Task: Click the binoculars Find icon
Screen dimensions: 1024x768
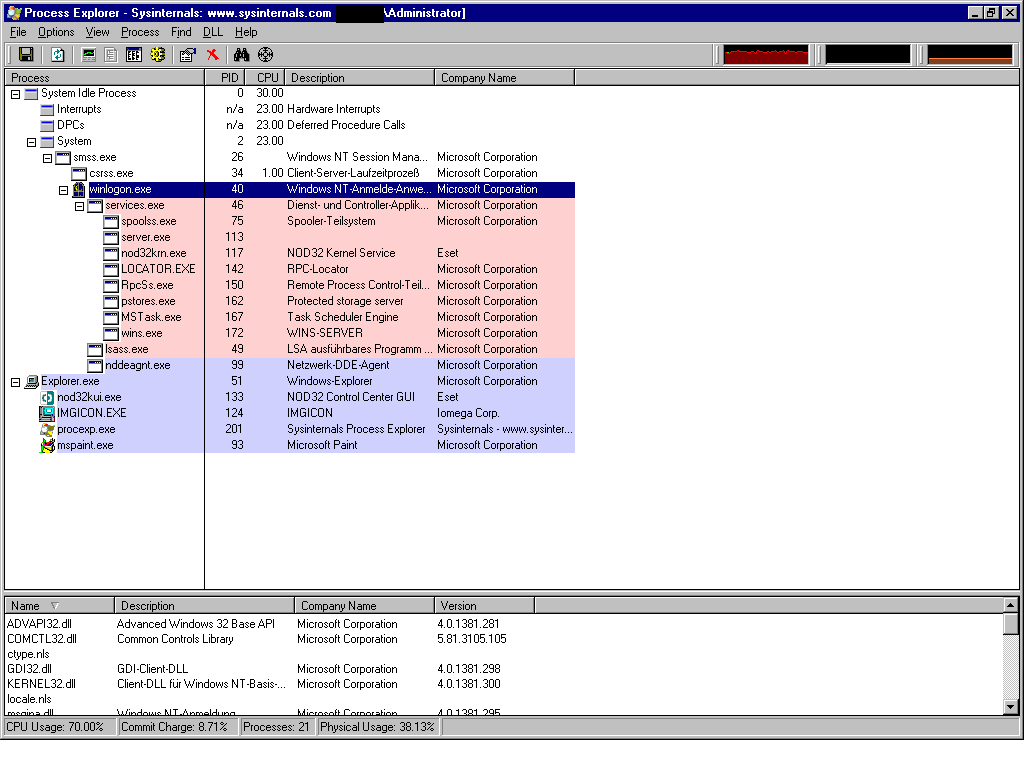Action: pos(241,55)
